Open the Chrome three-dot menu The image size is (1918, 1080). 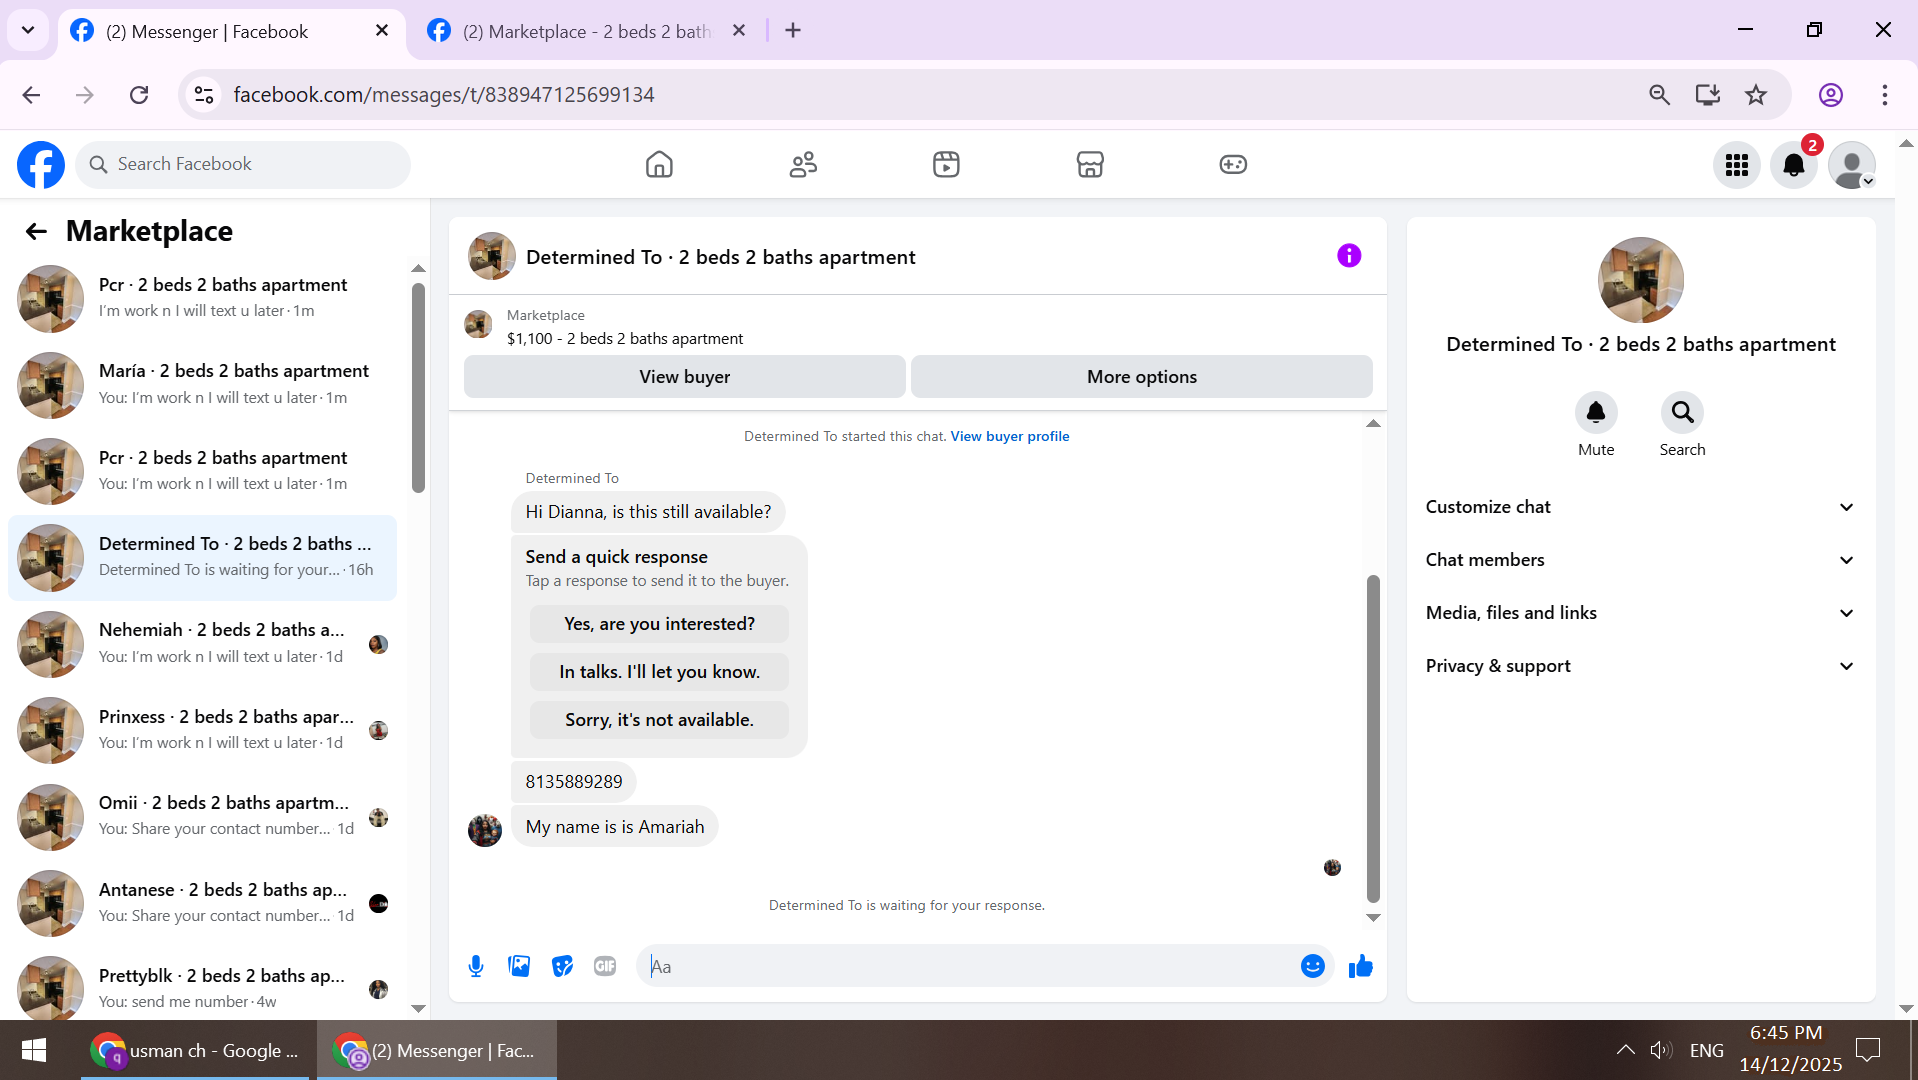1885,95
